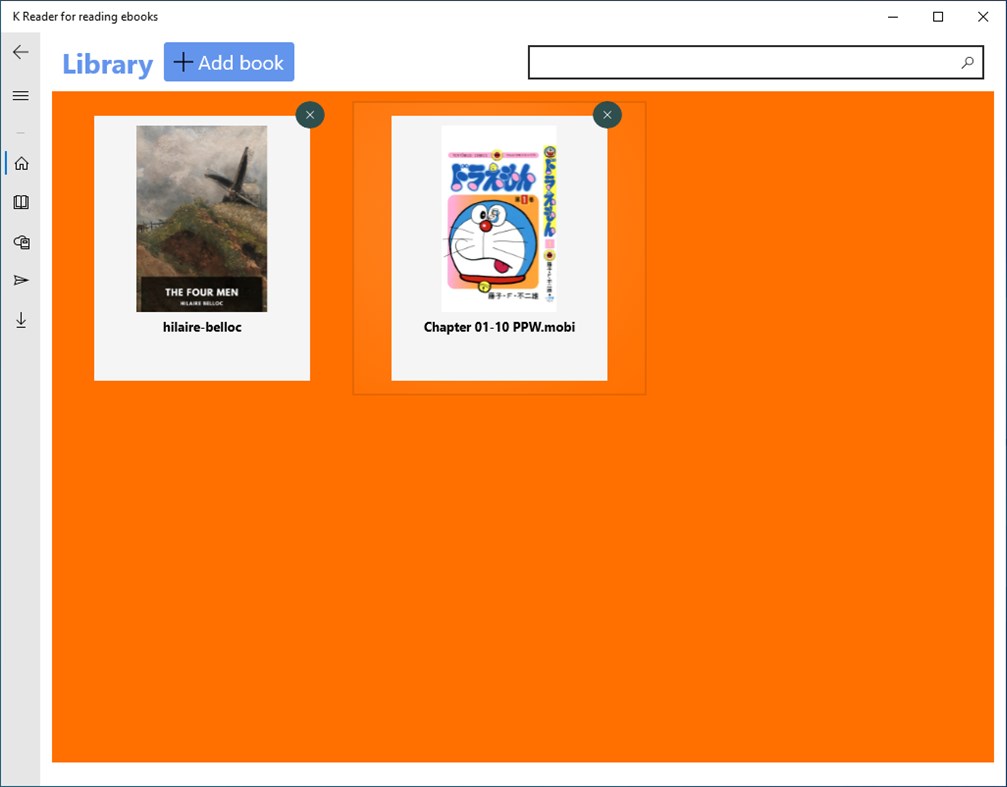Click the search magnifier icon

click(966, 62)
